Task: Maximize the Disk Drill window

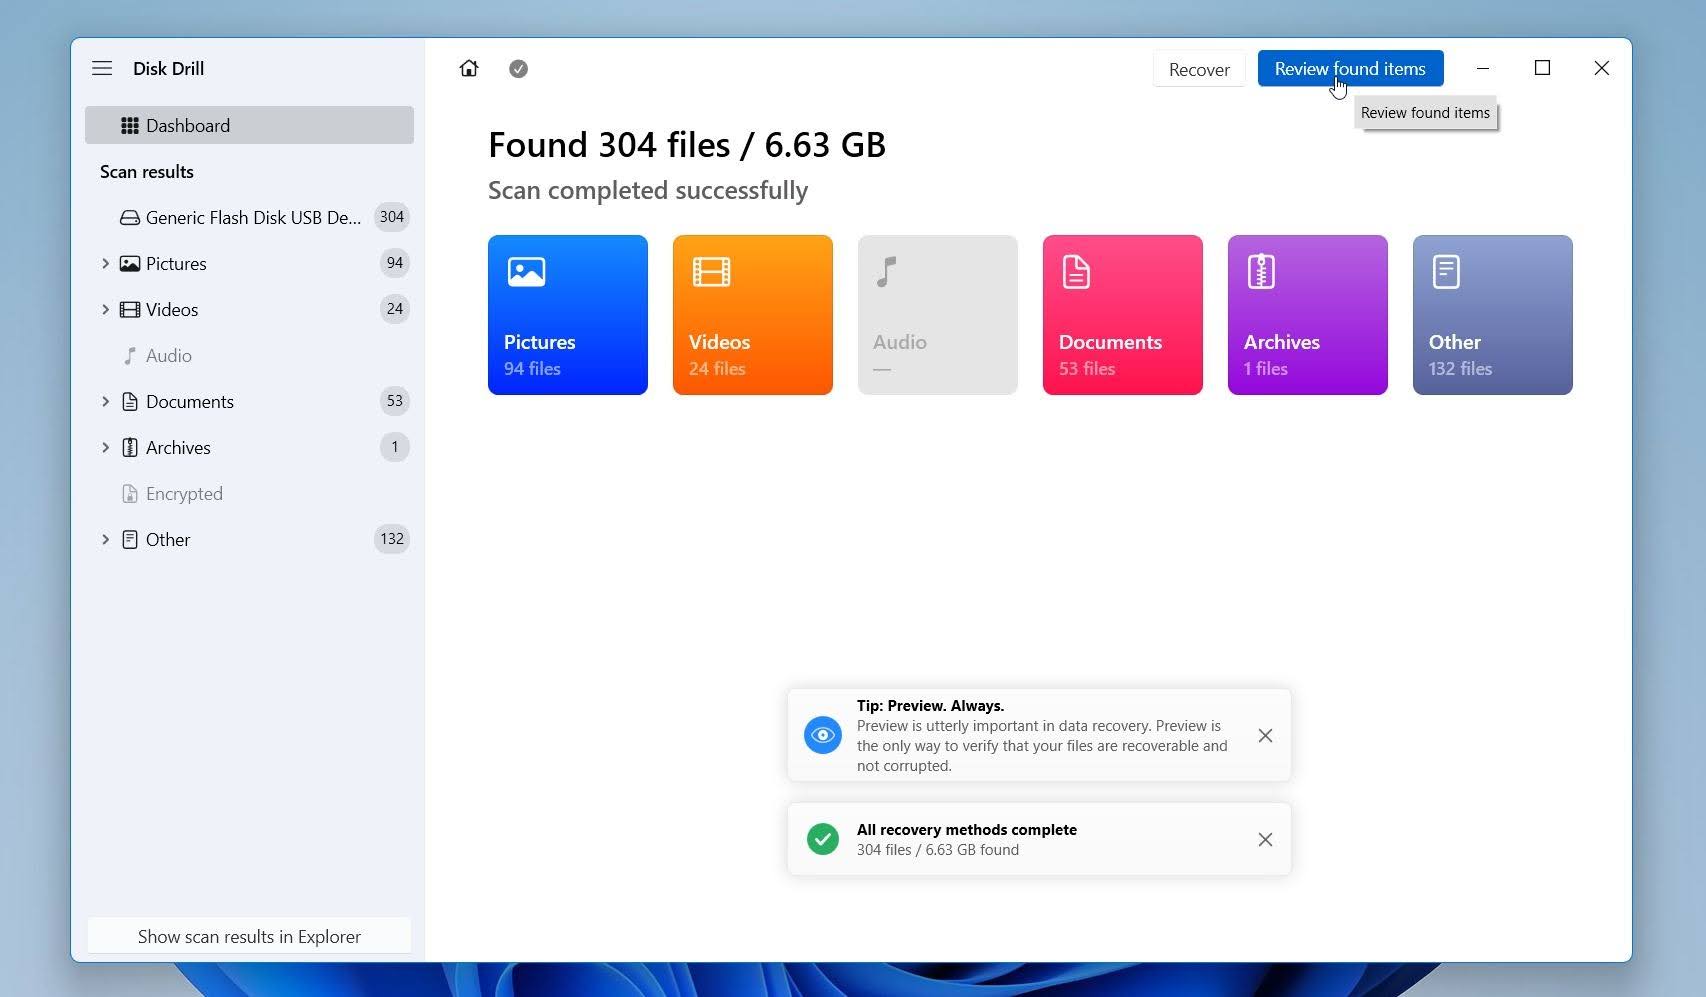Action: [x=1542, y=68]
